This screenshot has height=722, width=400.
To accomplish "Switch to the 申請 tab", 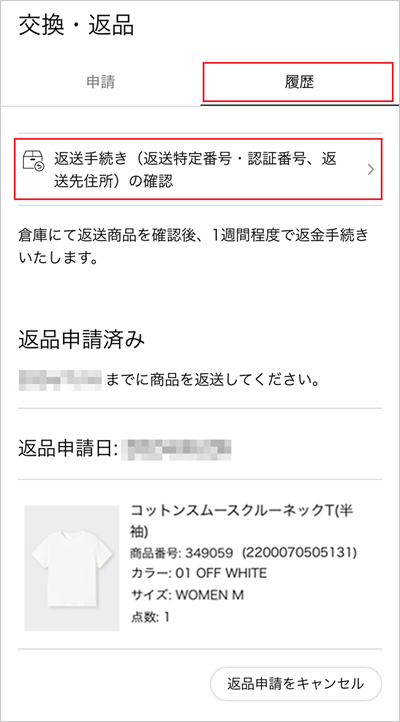I will click(x=100, y=83).
